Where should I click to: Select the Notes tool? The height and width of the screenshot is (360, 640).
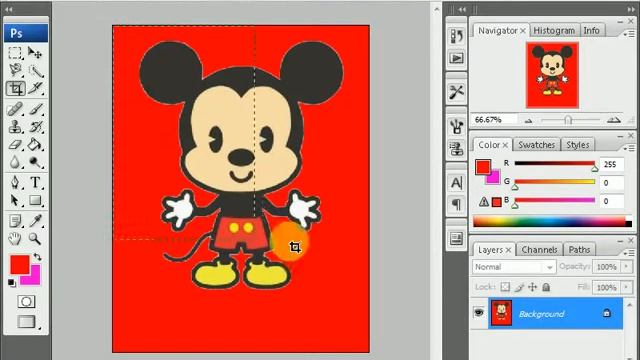click(x=15, y=220)
